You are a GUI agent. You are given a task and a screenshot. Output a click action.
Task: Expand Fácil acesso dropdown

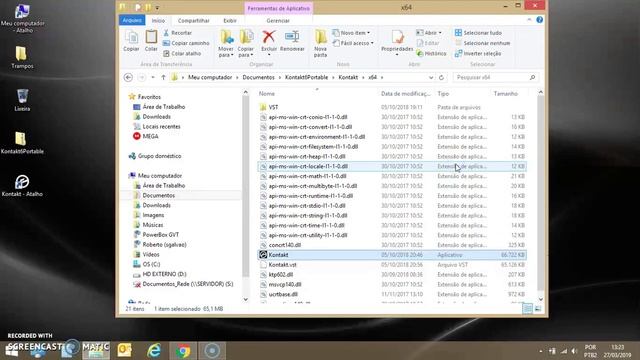pos(353,43)
